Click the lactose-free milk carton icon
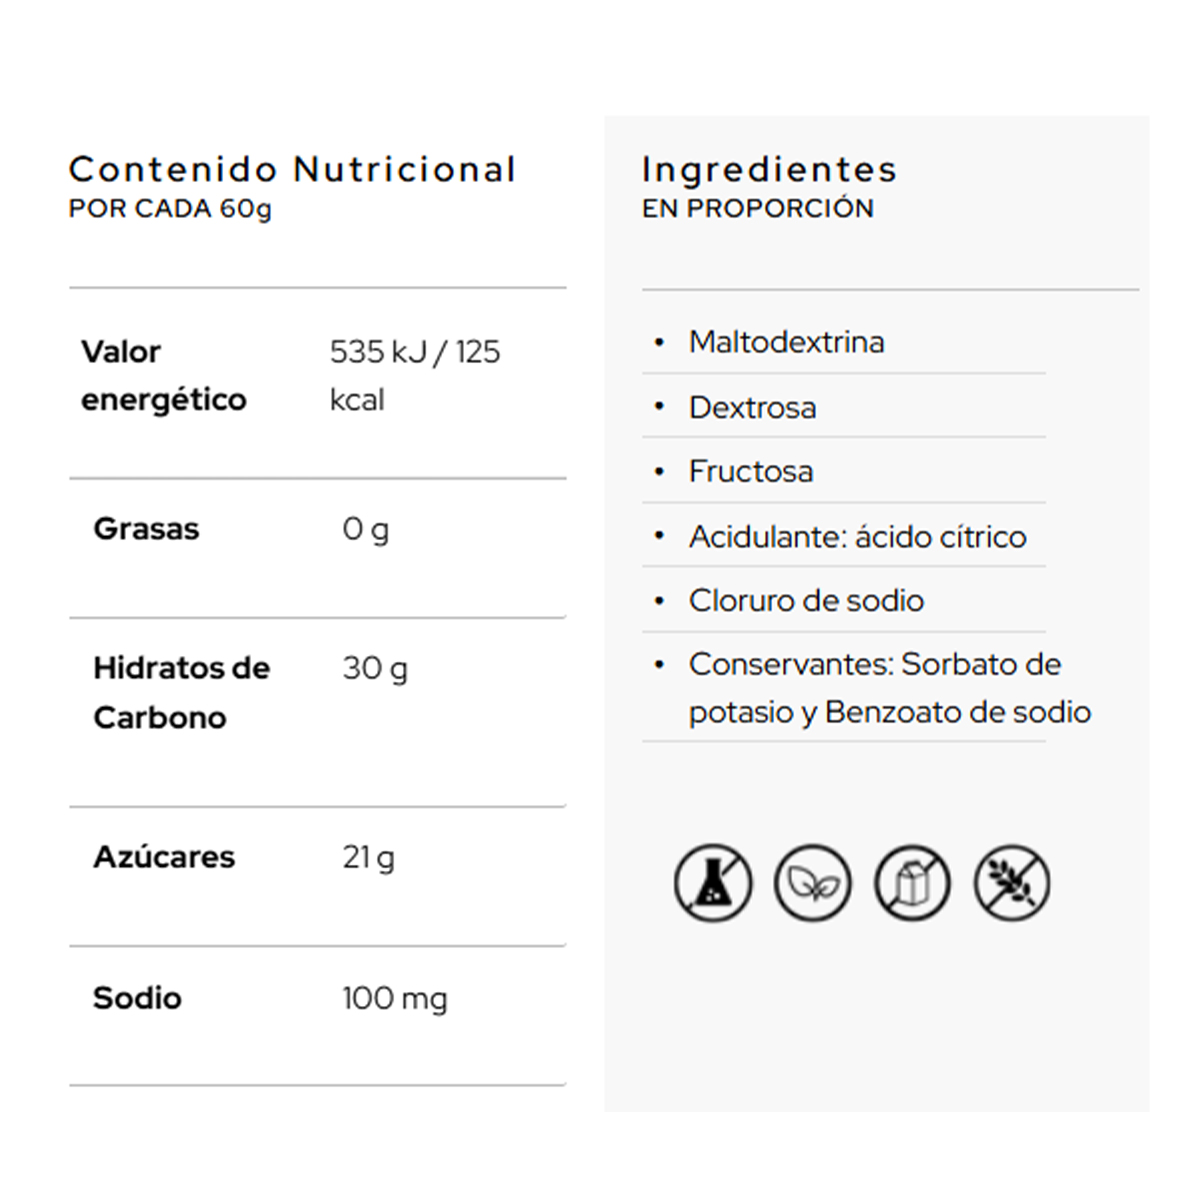Screen dimensions: 1200x1200 pyautogui.click(x=912, y=883)
